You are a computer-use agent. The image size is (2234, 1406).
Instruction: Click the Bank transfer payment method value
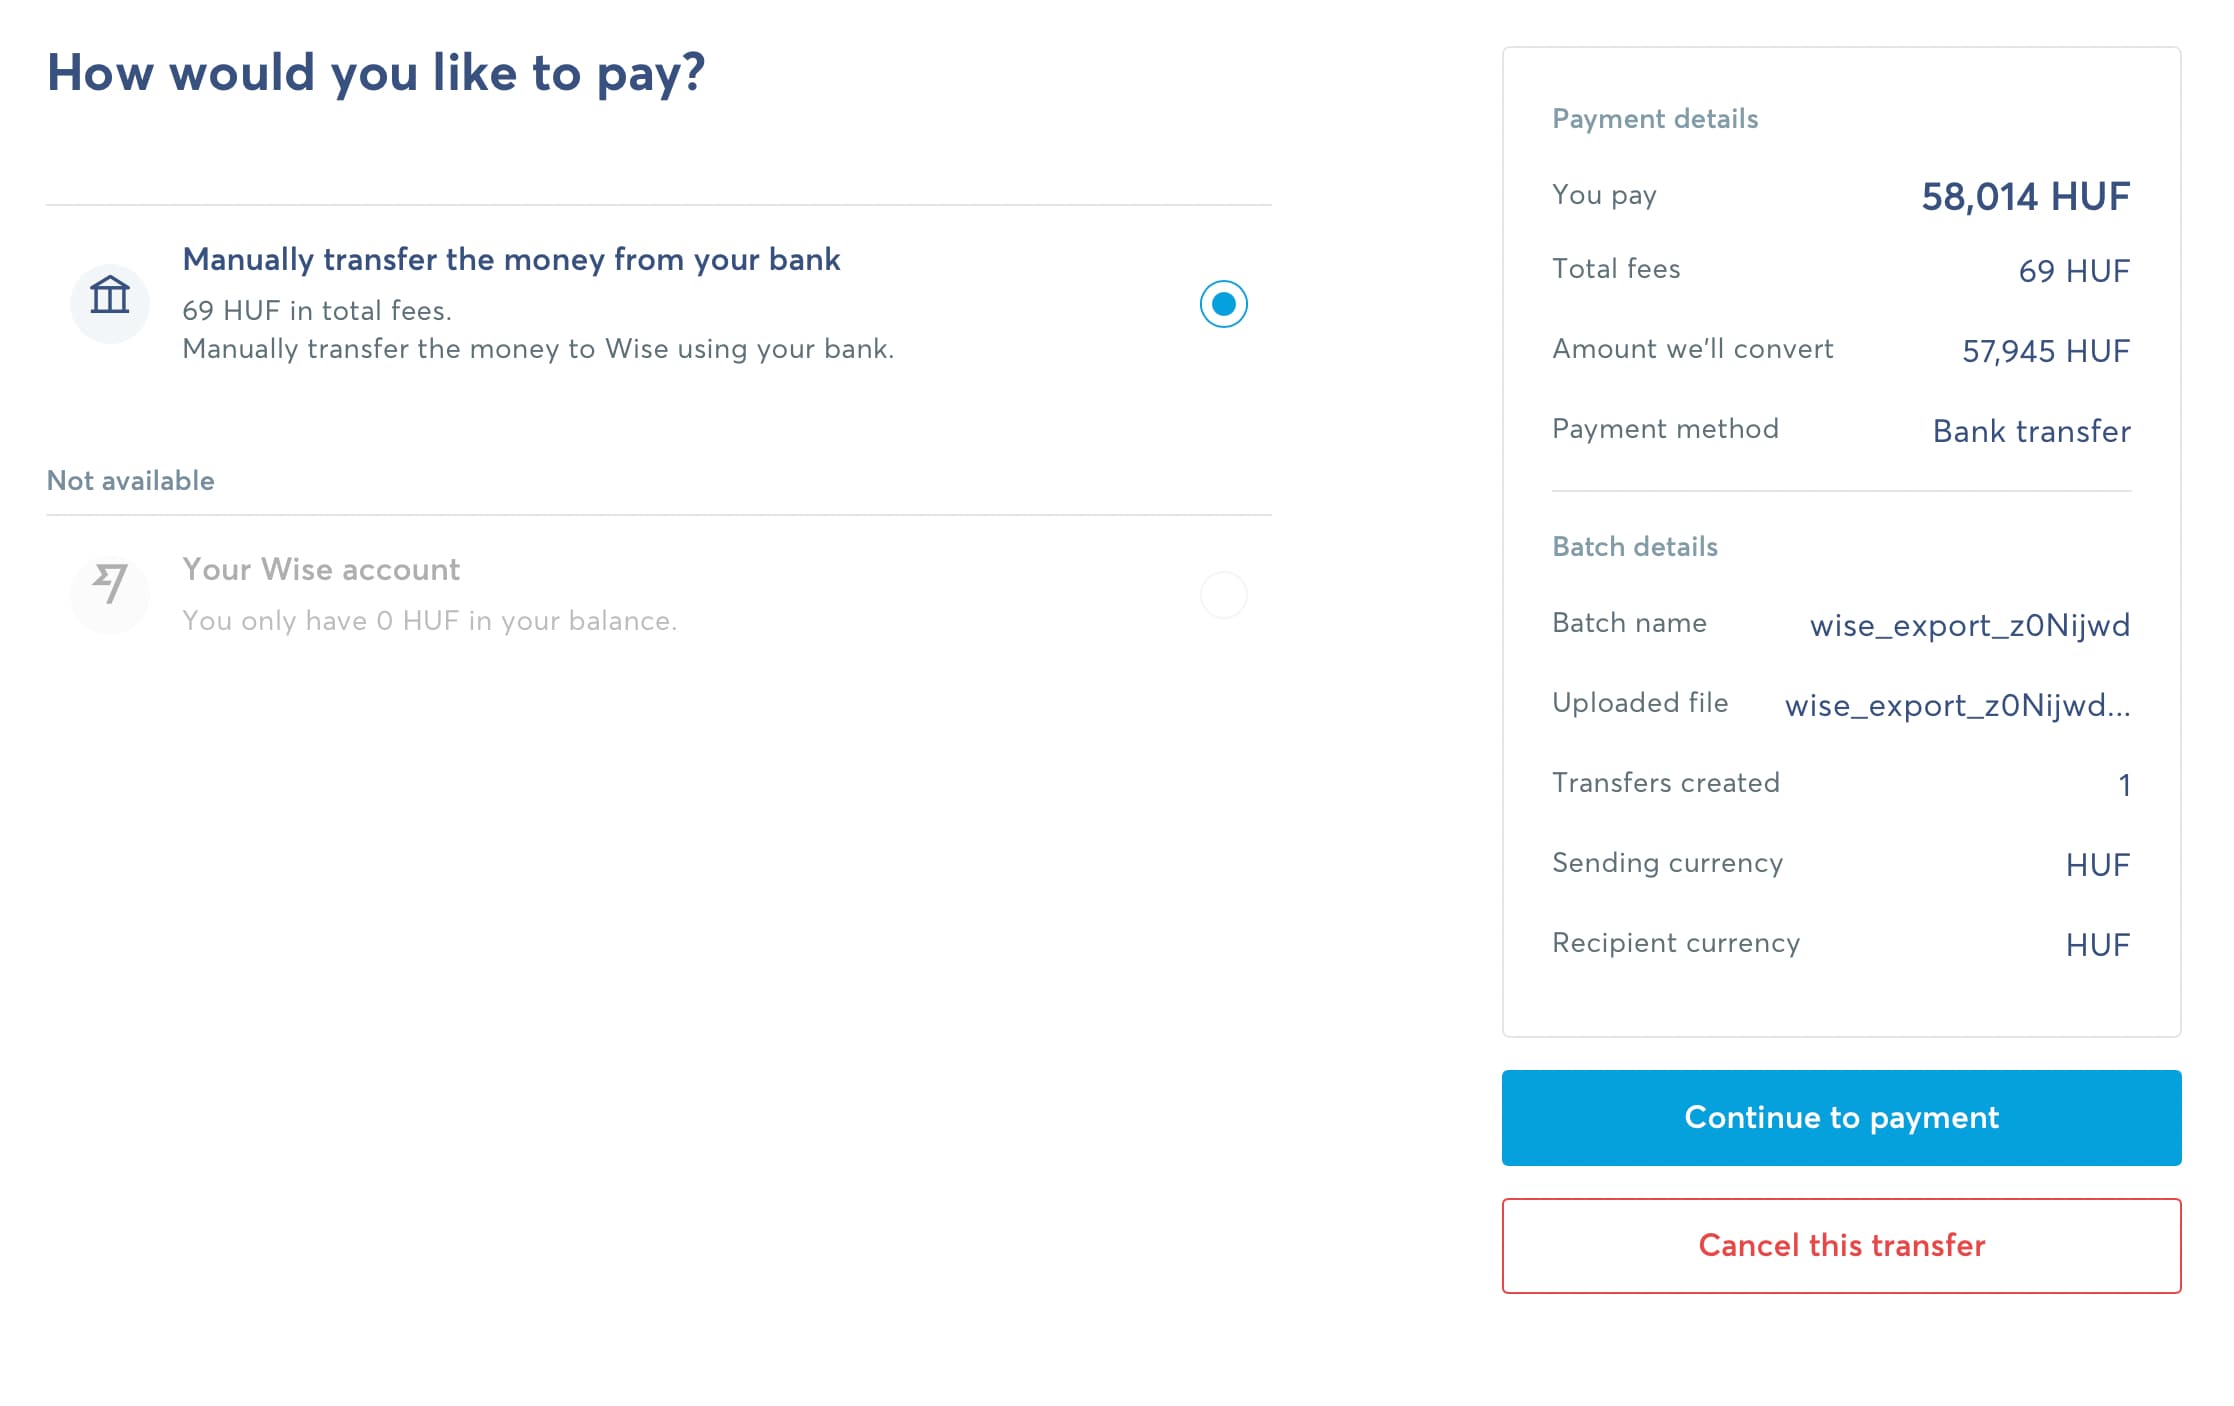tap(2031, 431)
